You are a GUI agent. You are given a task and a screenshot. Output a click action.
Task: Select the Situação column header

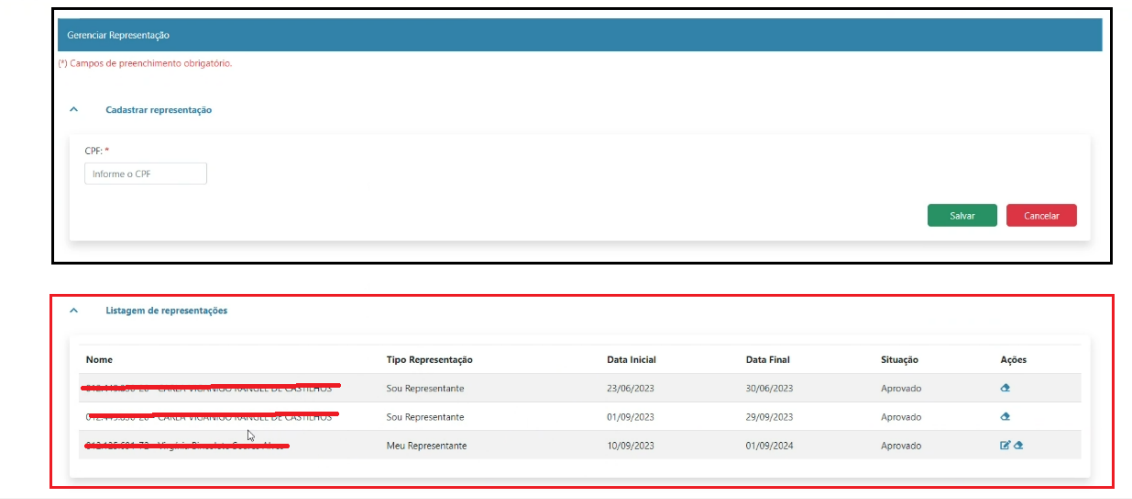899,360
